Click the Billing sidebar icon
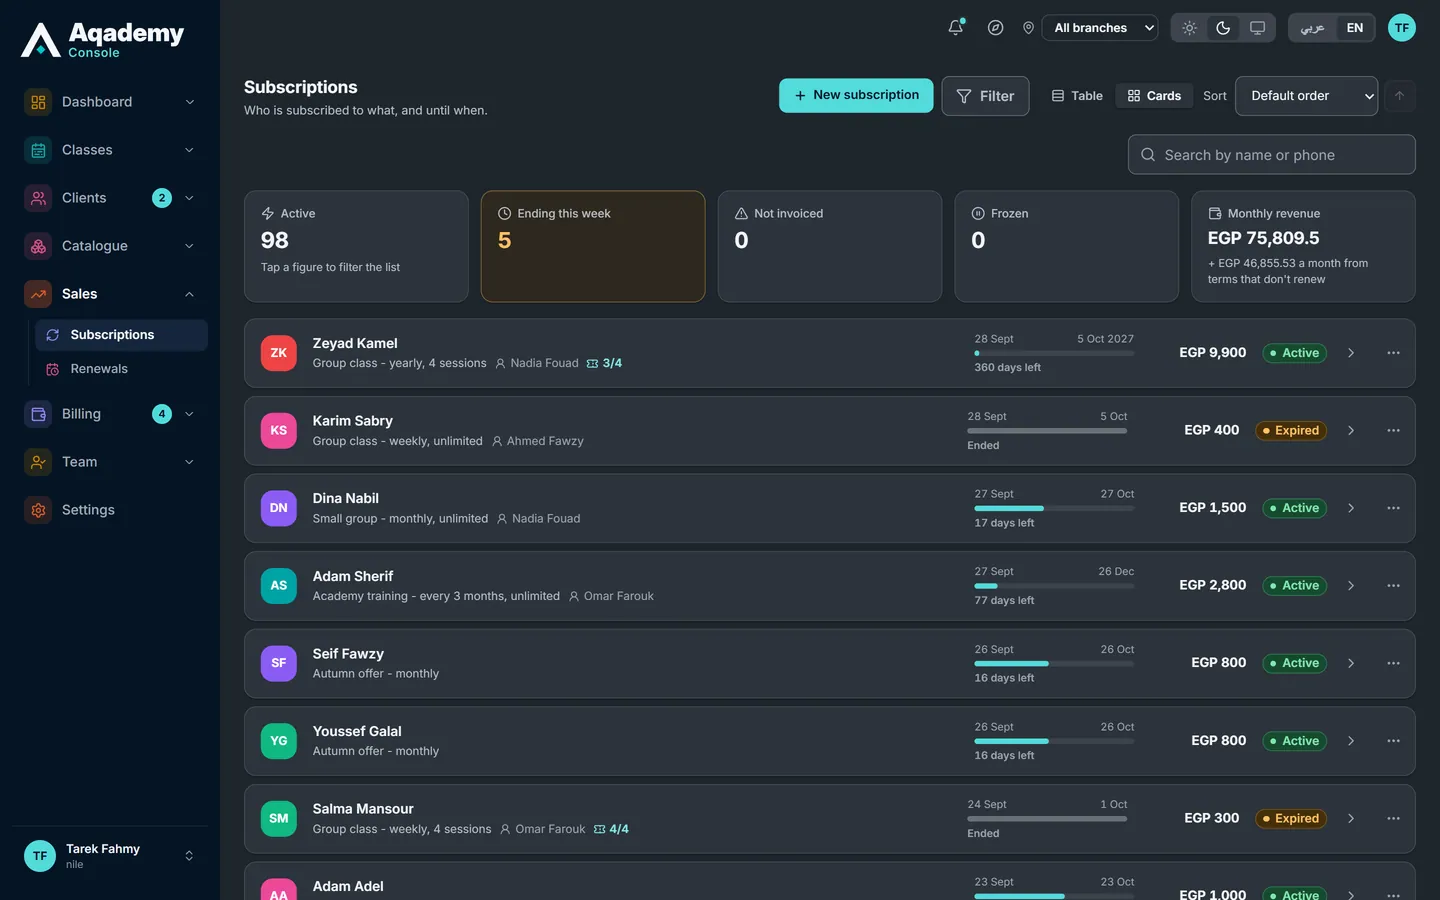Image resolution: width=1440 pixels, height=900 pixels. coord(38,414)
